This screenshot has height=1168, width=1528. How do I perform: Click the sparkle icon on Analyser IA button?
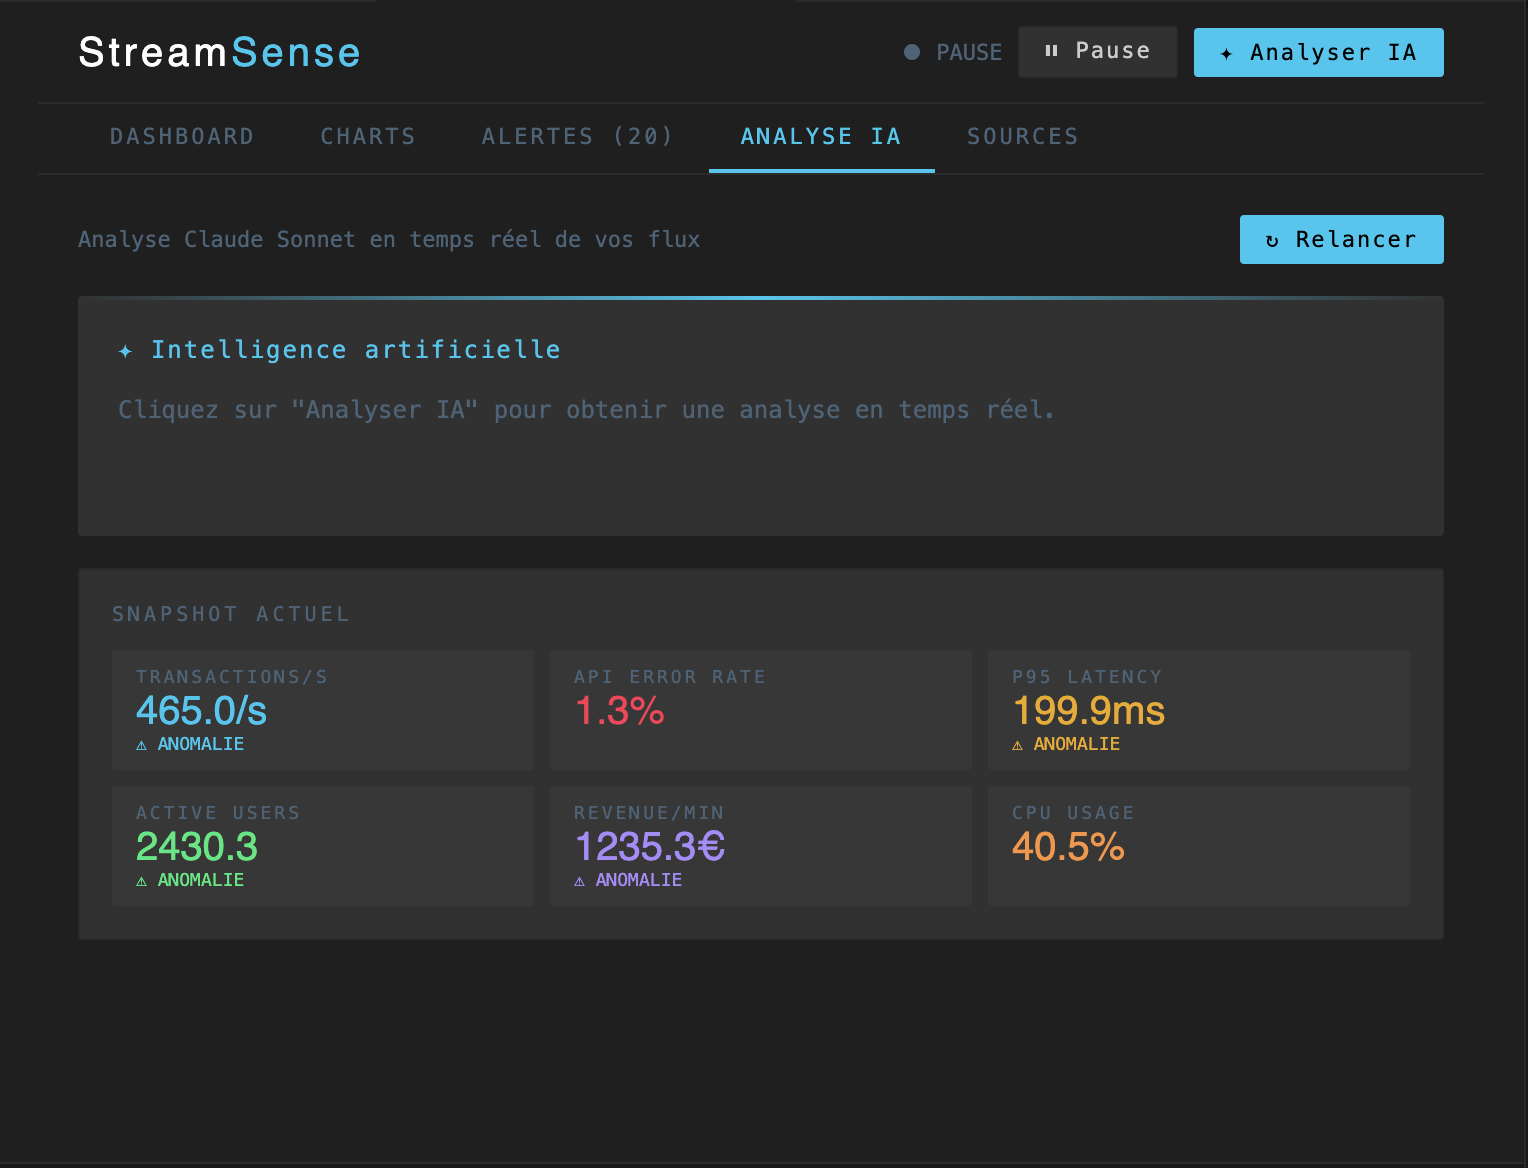tap(1229, 52)
